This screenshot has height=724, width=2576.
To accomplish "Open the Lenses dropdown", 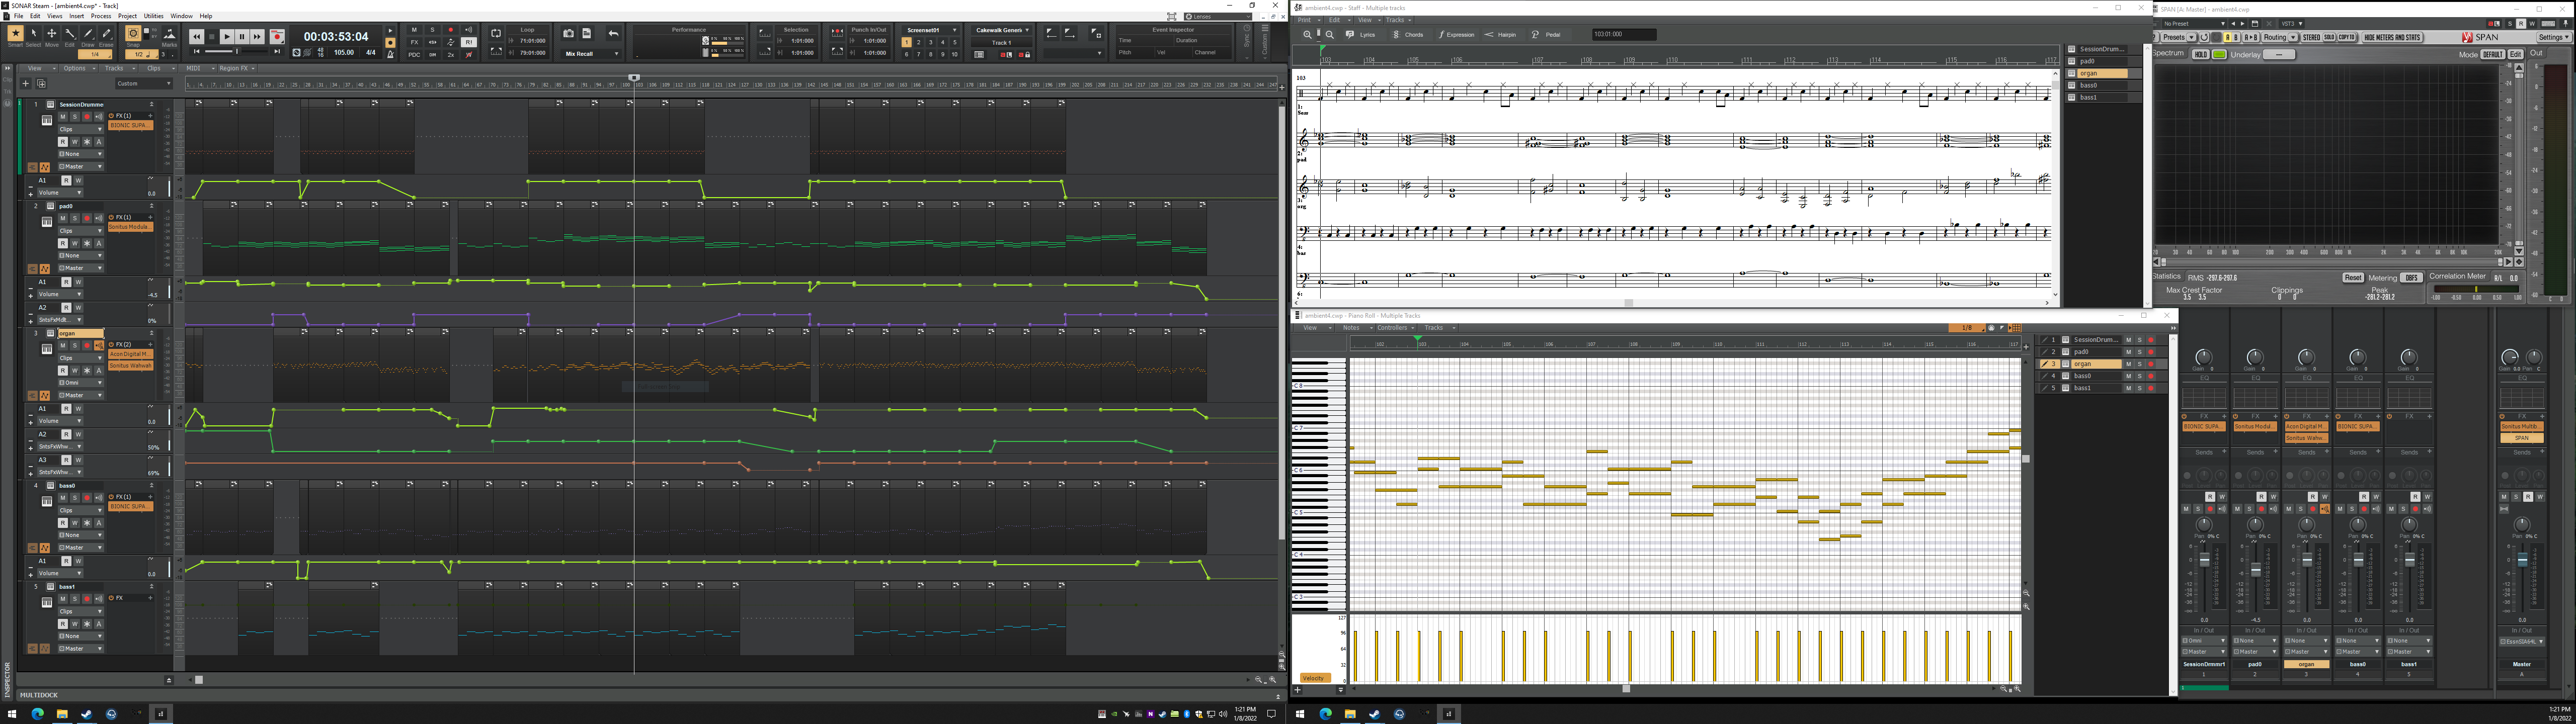I will 1218,16.
